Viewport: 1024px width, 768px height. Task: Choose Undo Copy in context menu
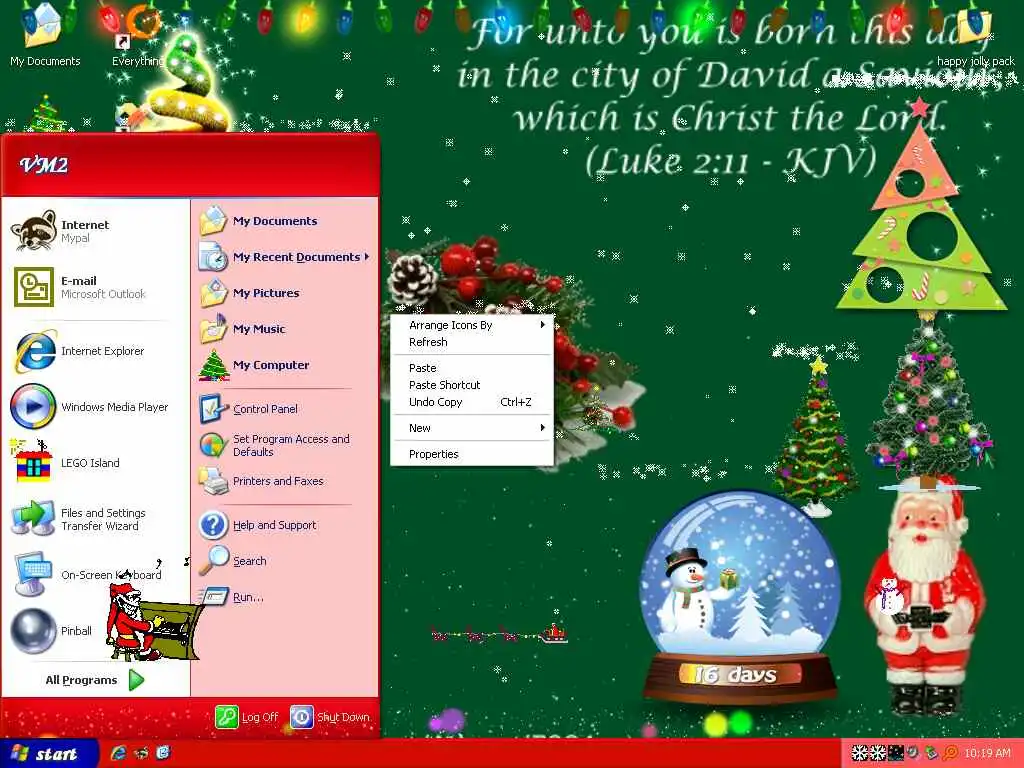[x=472, y=402]
